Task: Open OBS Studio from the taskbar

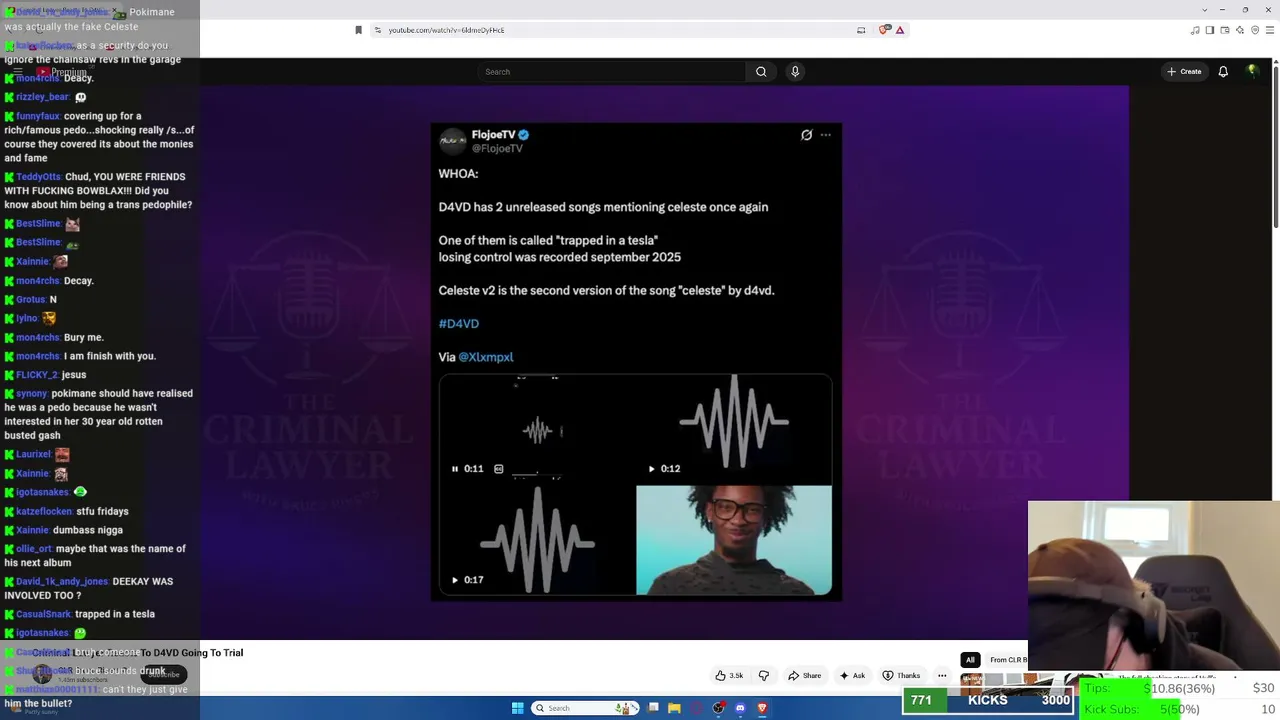Action: [x=719, y=708]
